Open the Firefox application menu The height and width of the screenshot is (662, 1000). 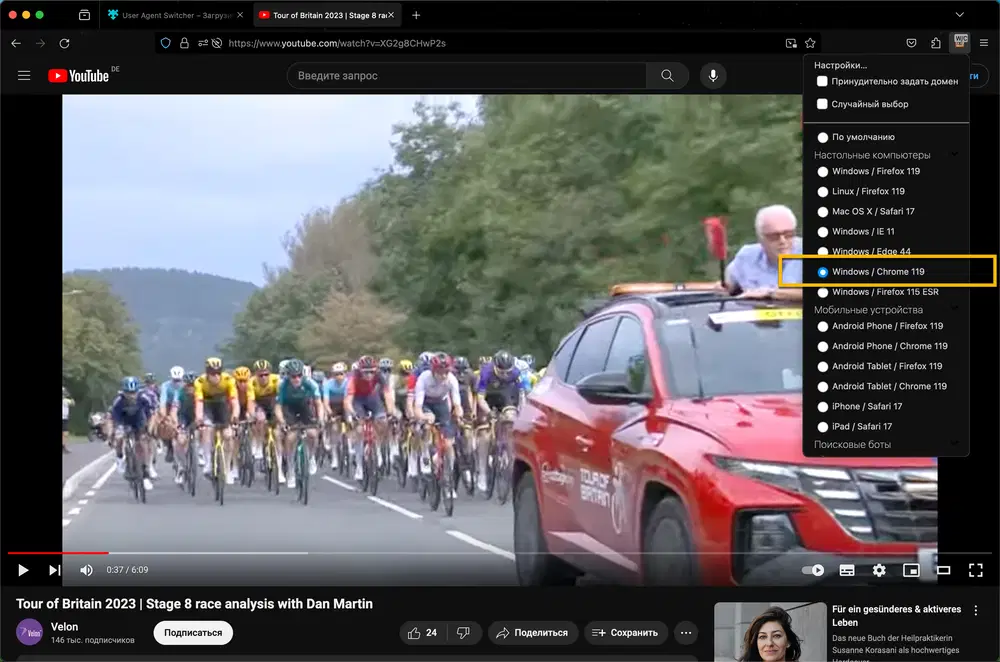(x=984, y=43)
